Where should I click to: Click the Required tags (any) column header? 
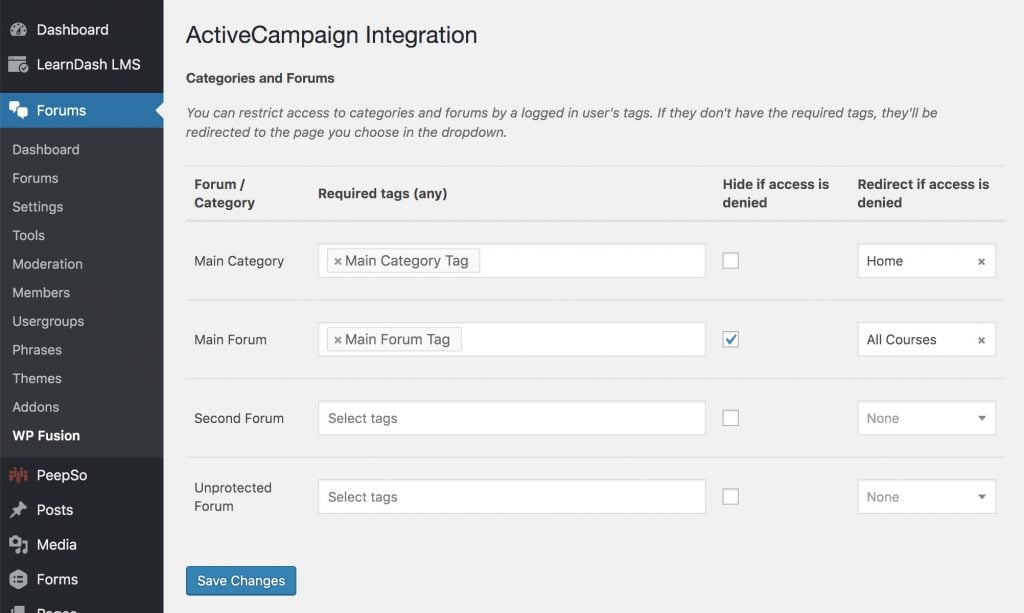(383, 194)
